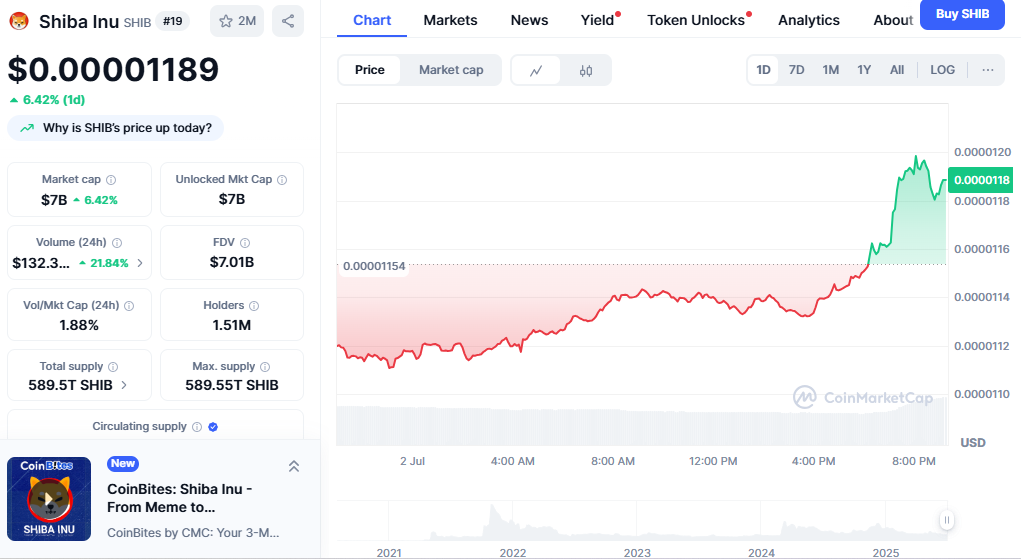The height and width of the screenshot is (559, 1021).
Task: Open CoinBites: Shiba Inu article title
Action: (x=180, y=498)
